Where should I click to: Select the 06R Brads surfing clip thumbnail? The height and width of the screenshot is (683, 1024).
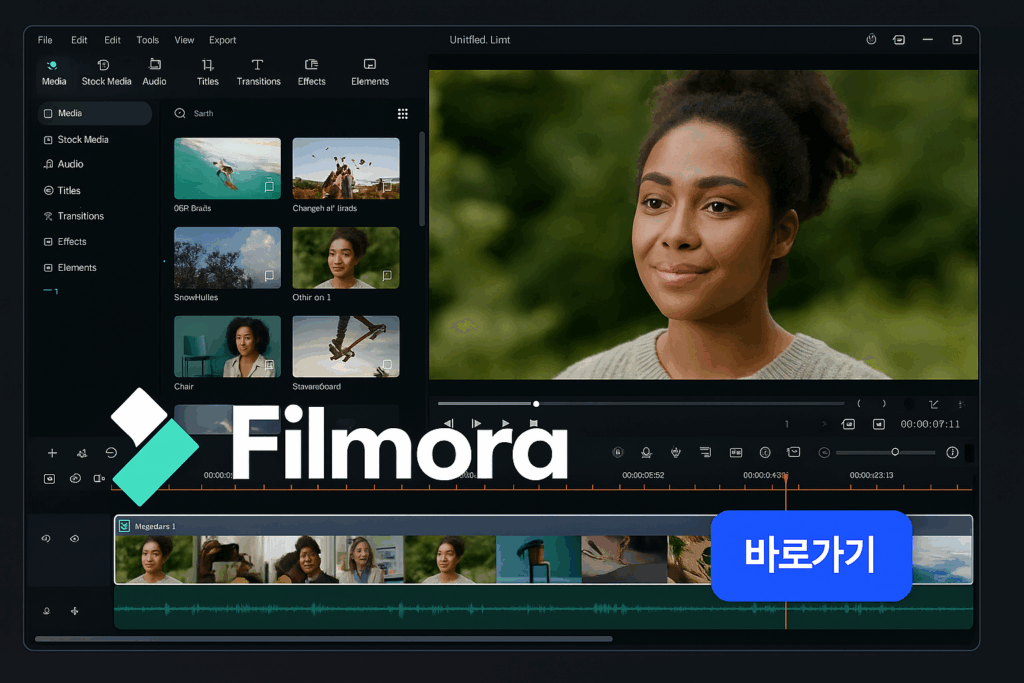click(x=227, y=168)
